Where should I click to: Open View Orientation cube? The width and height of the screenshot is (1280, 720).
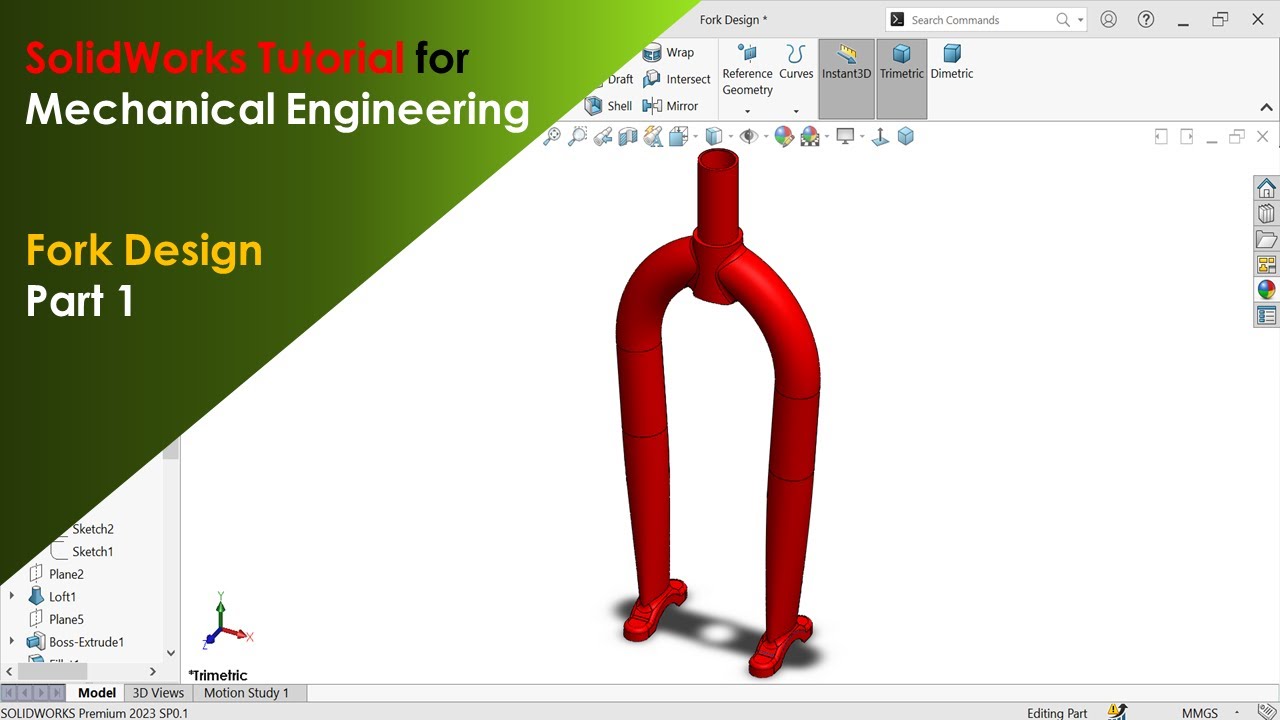679,137
